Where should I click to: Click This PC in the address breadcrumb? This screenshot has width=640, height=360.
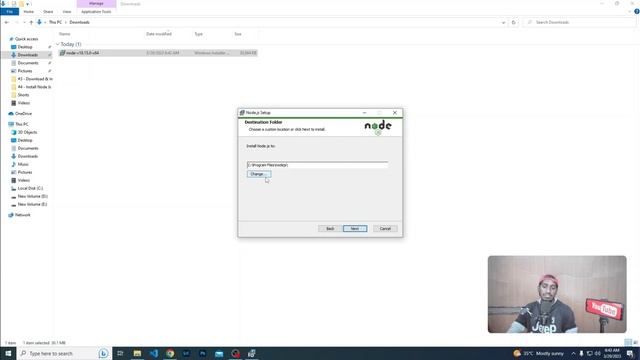pos(56,22)
